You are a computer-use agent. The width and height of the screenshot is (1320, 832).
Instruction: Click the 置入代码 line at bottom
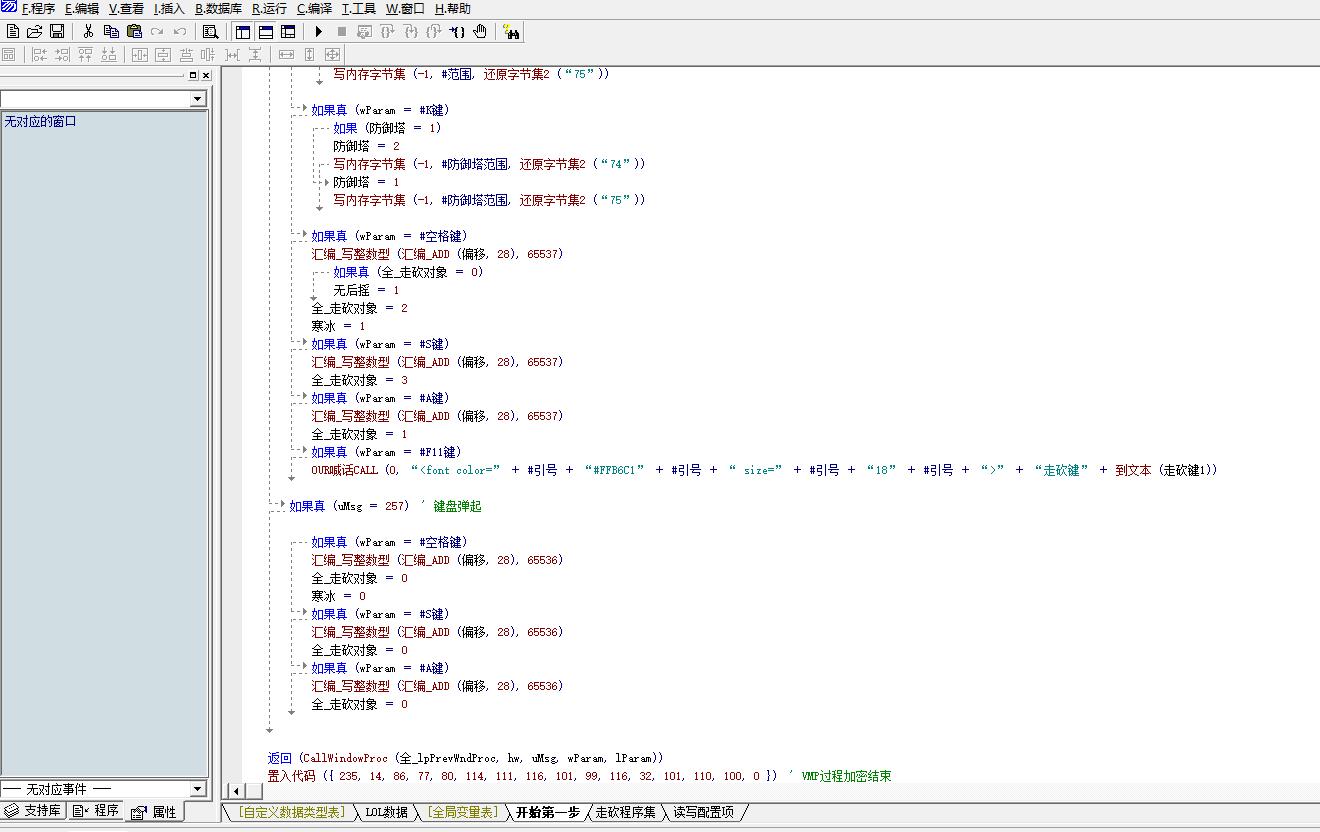(579, 776)
